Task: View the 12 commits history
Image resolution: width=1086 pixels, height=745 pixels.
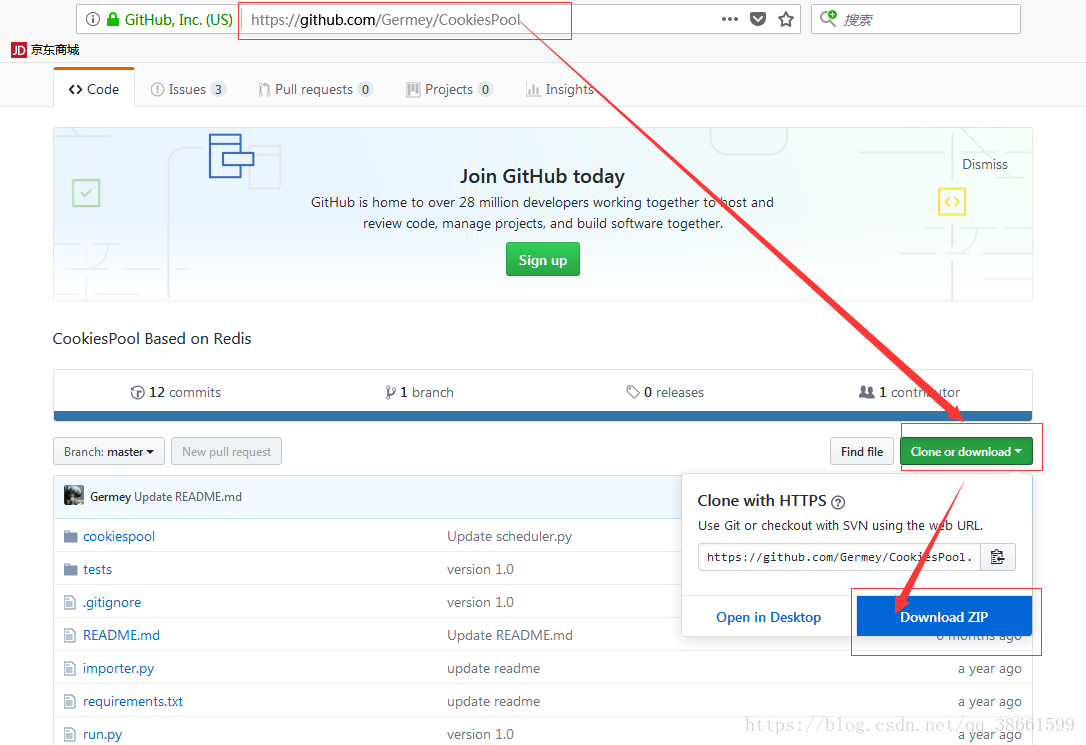Action: point(176,393)
